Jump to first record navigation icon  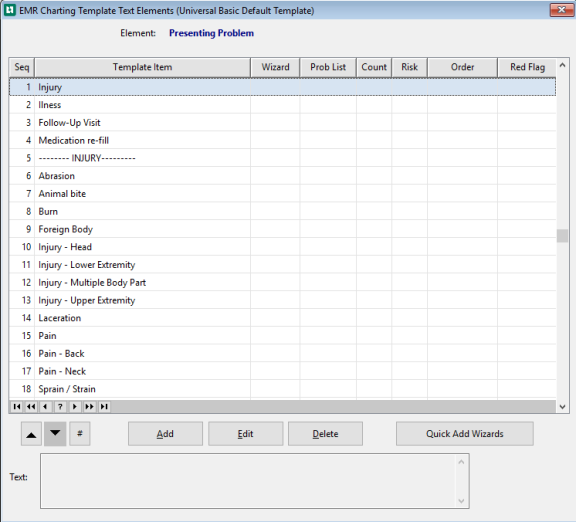pos(17,406)
